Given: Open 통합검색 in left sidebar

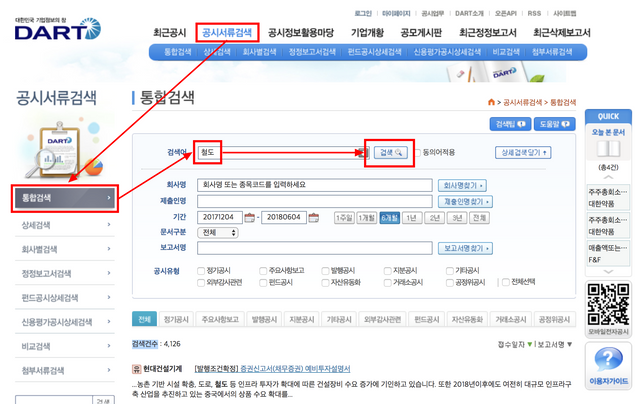Looking at the screenshot, I should click(64, 198).
